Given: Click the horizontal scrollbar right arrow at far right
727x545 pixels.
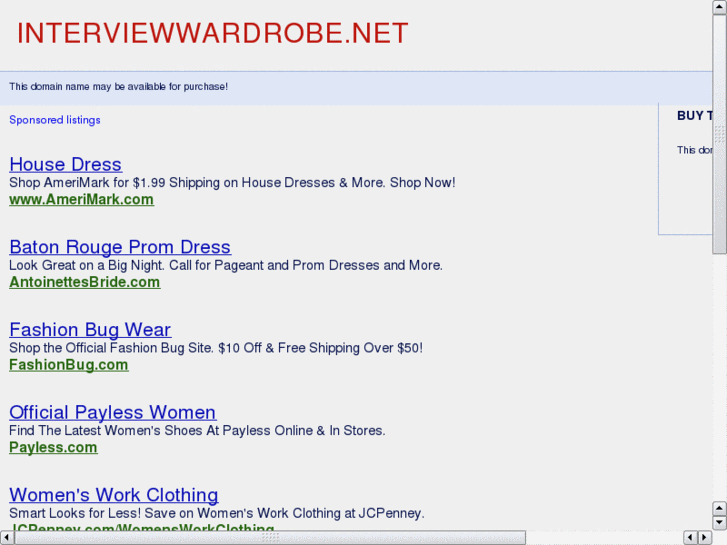Looking at the screenshot, I should [705, 538].
